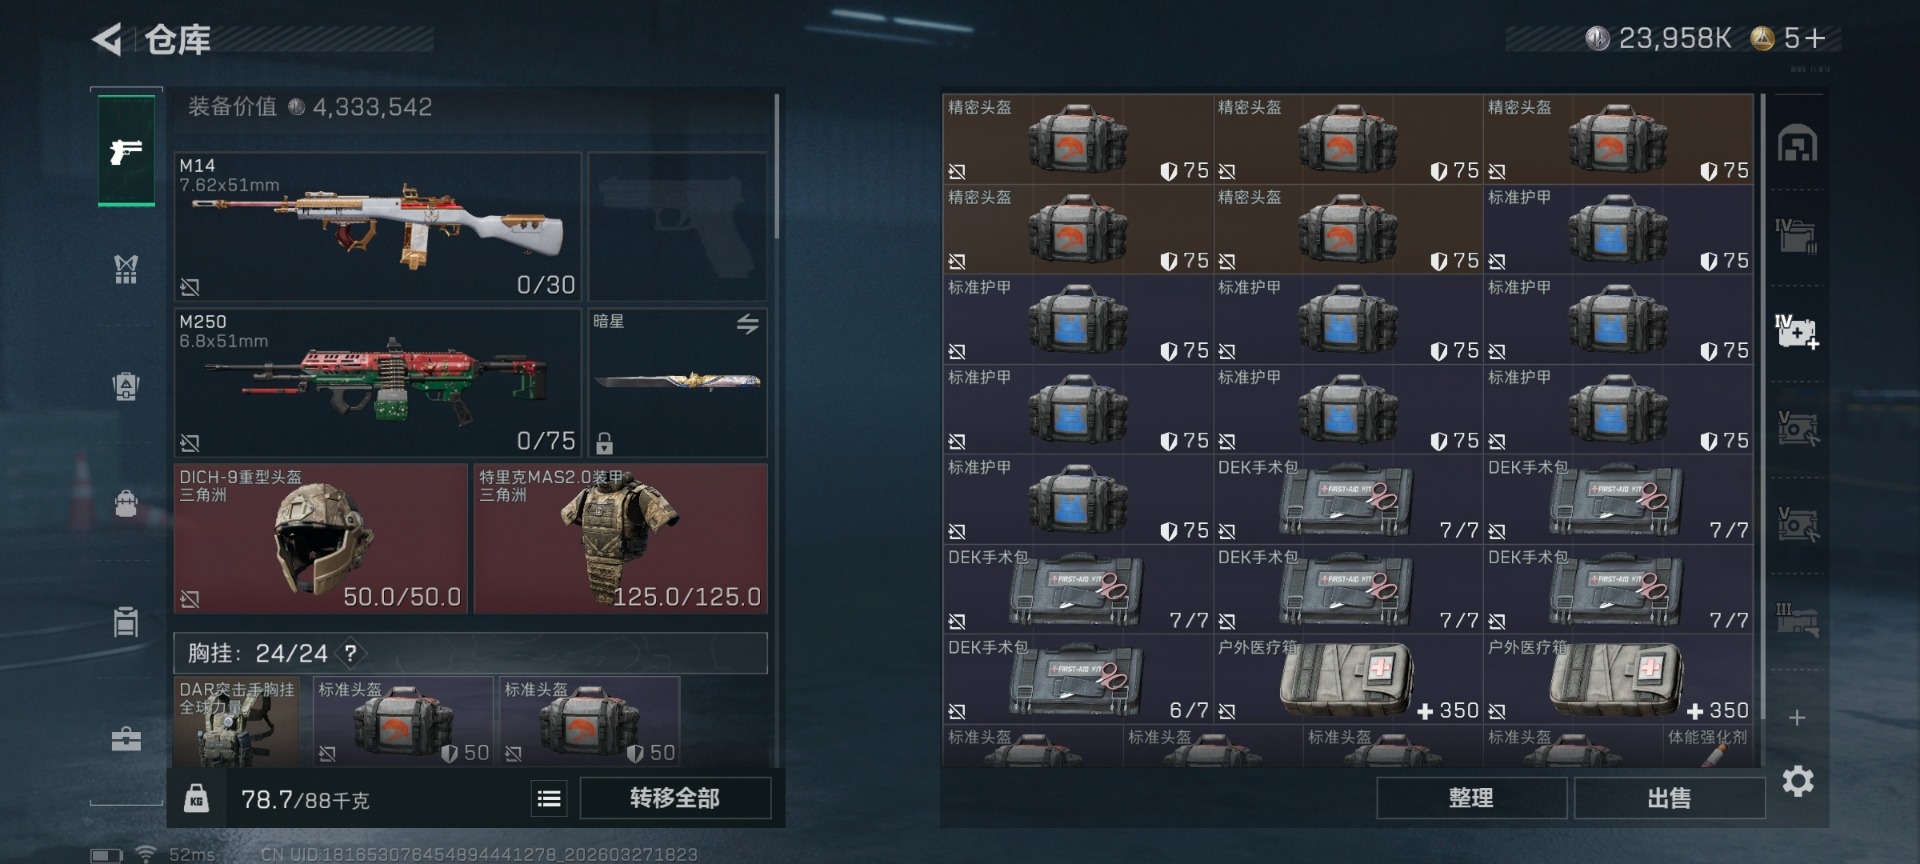Image resolution: width=1920 pixels, height=864 pixels.
Task: Add a new storage box with plus icon
Action: (1797, 718)
